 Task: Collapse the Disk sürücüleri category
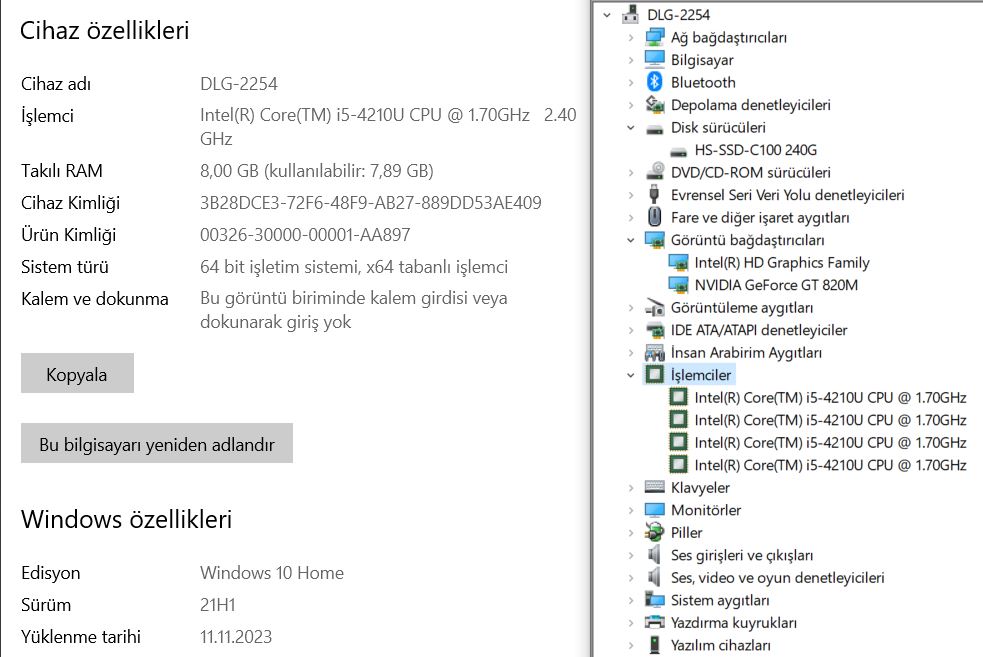[631, 128]
